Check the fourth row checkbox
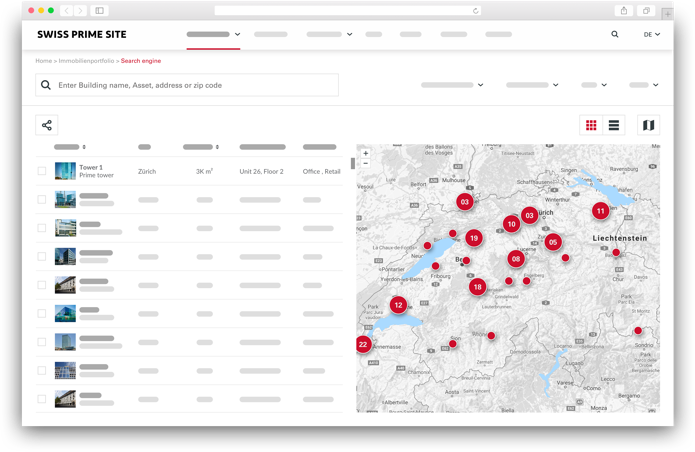Image resolution: width=695 pixels, height=452 pixels. pyautogui.click(x=42, y=257)
